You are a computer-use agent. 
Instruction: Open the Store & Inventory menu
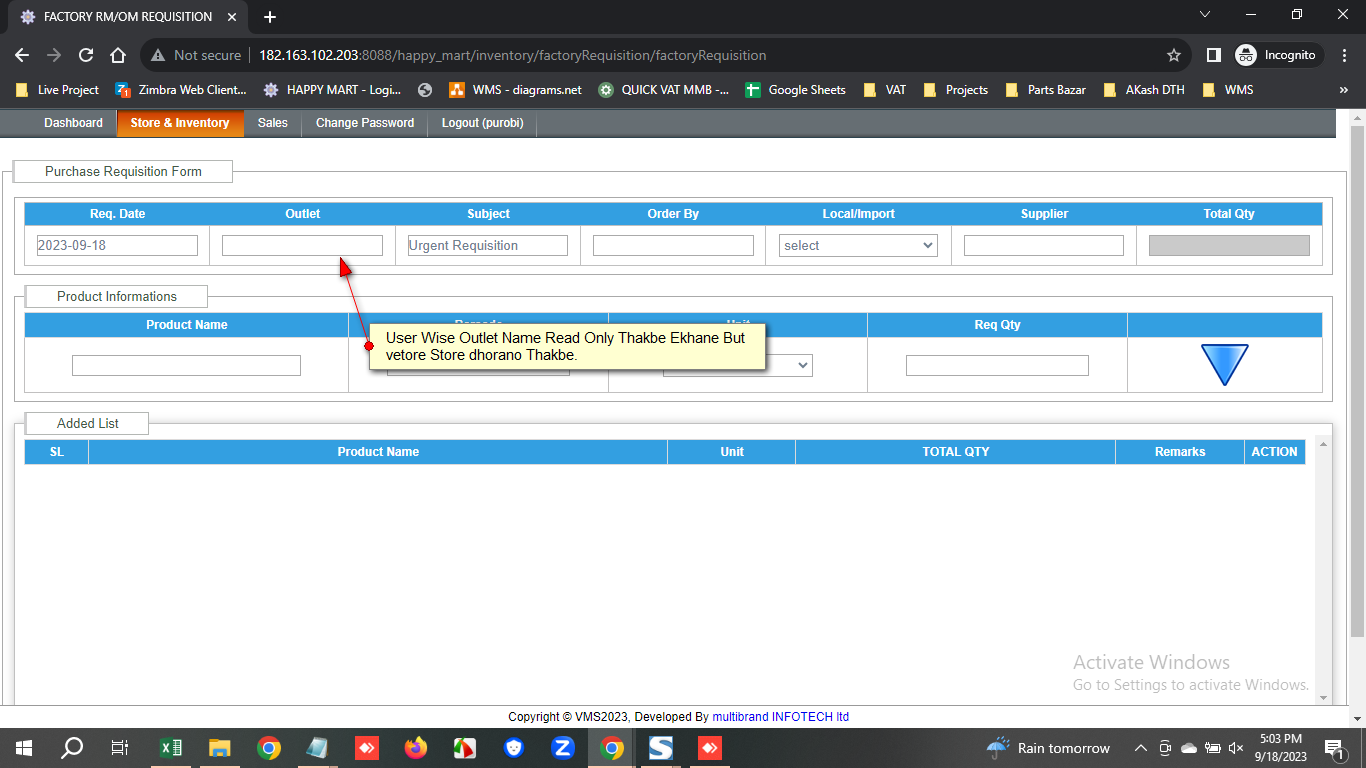(x=180, y=123)
